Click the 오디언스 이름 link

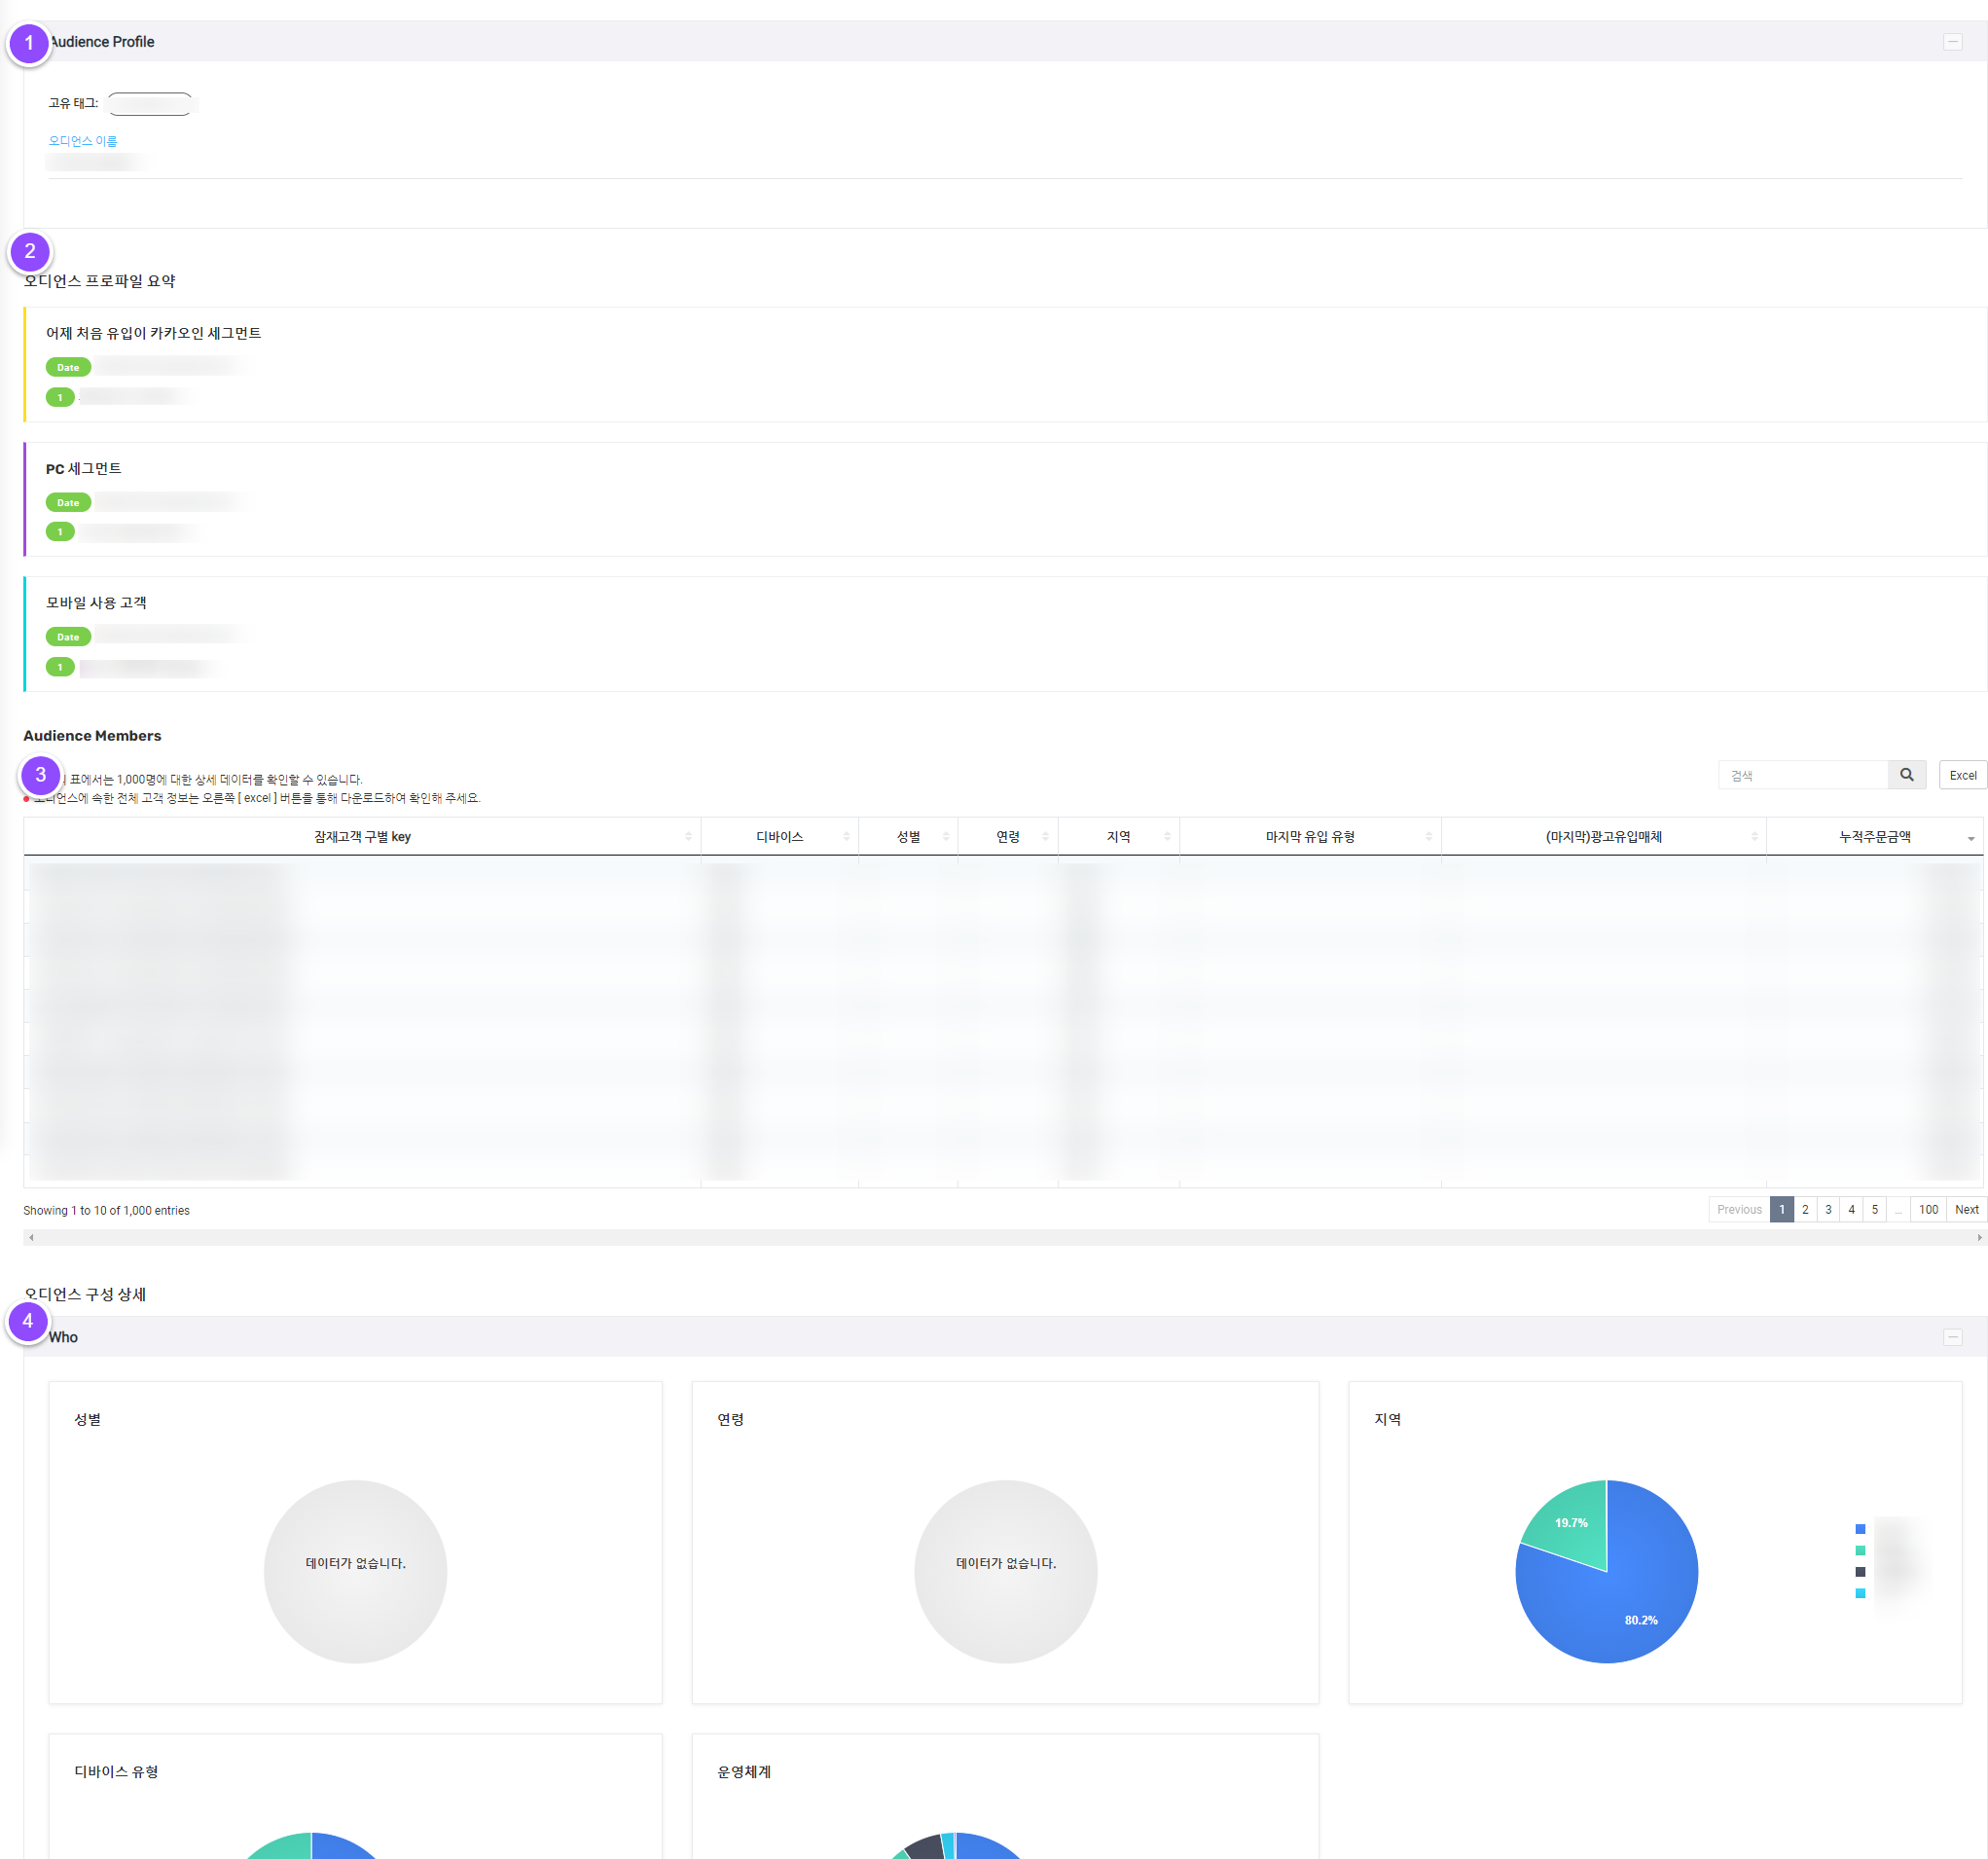point(83,141)
